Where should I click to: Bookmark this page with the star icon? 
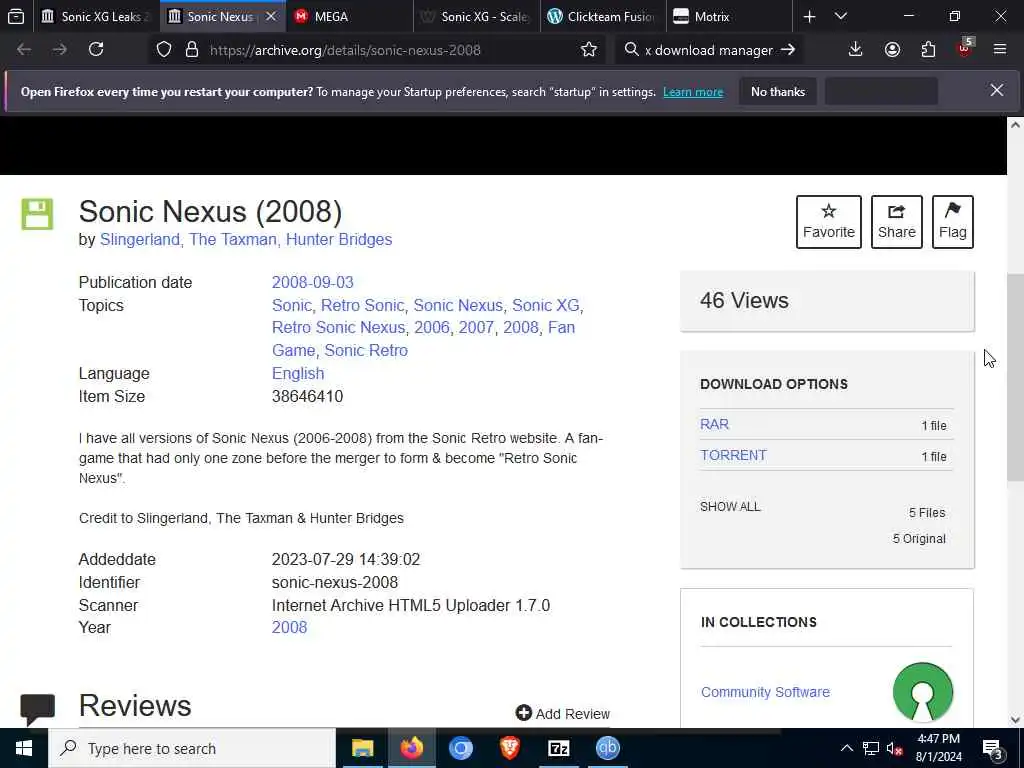click(x=588, y=50)
